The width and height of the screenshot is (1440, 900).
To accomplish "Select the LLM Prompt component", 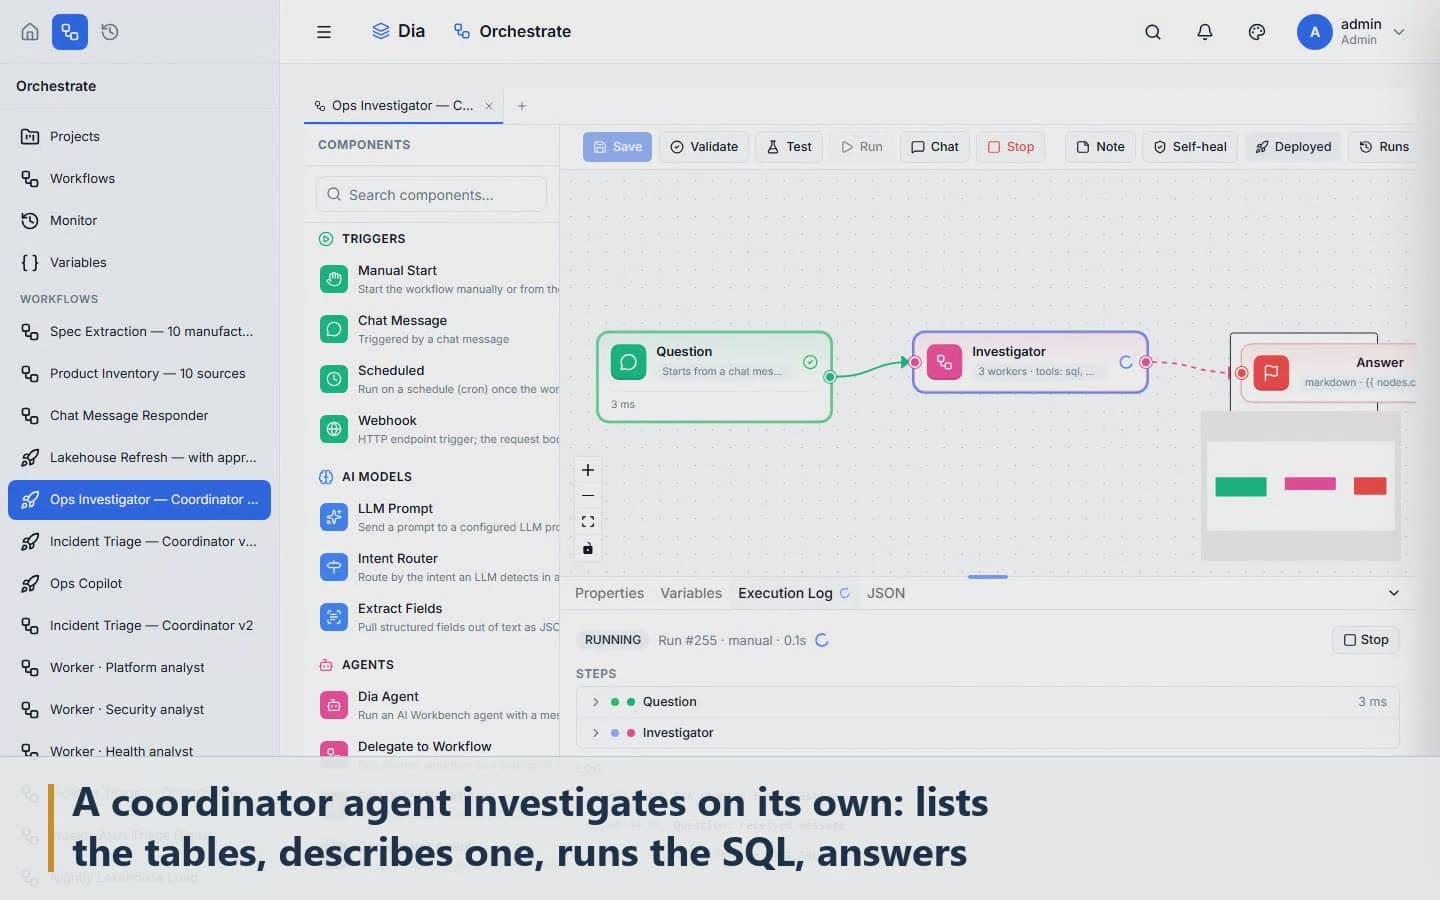I will [438, 517].
